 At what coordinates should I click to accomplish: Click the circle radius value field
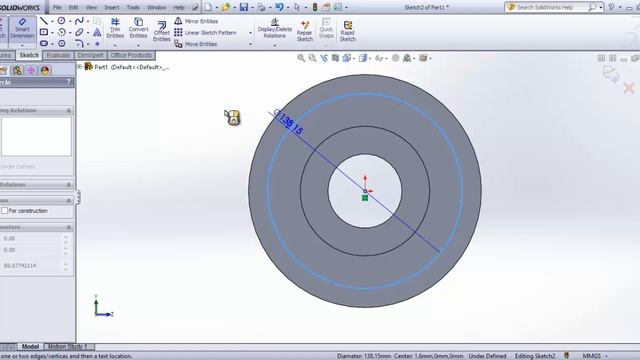coord(32,266)
